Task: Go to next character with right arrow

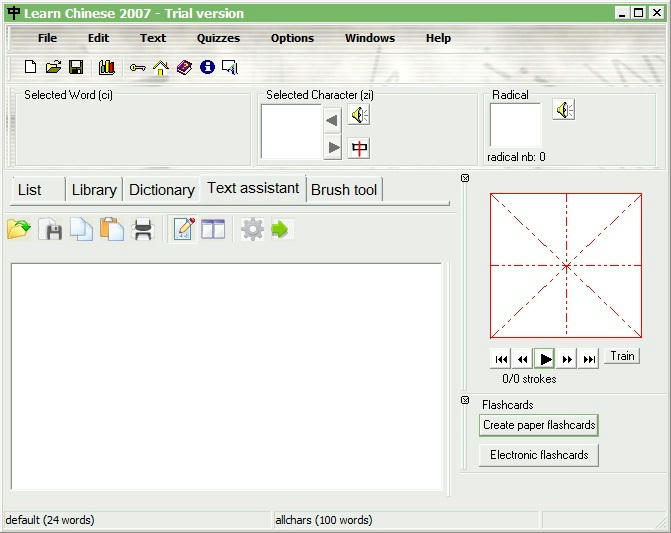Action: [x=333, y=148]
